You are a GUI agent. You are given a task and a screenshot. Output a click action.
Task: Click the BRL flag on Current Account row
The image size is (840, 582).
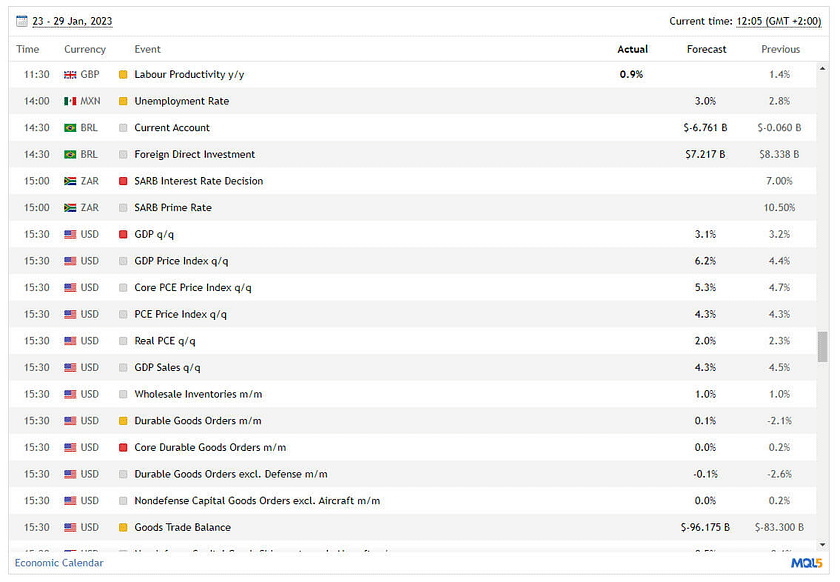70,128
